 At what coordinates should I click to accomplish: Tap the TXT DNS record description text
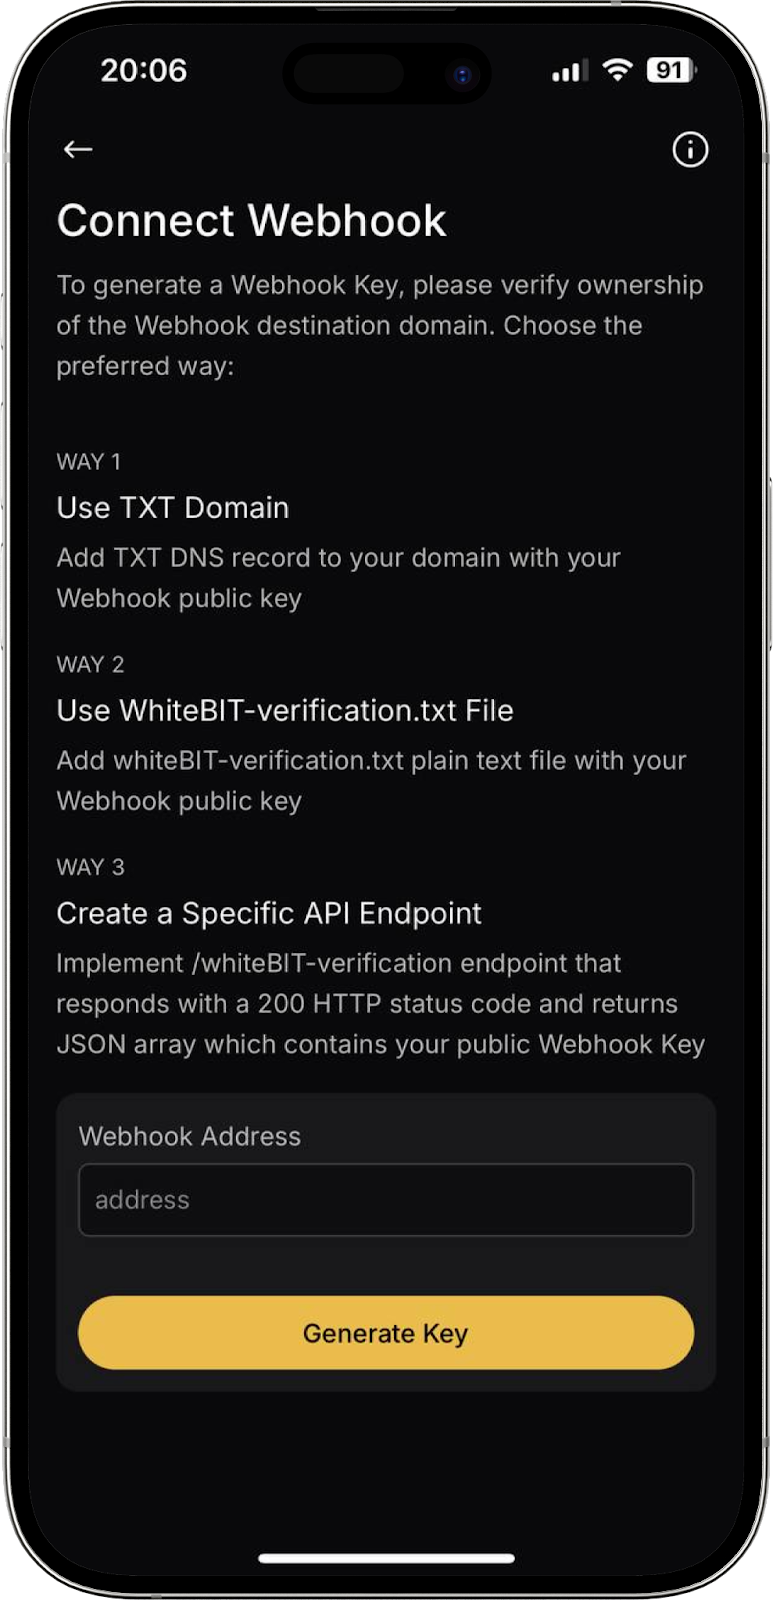point(339,578)
